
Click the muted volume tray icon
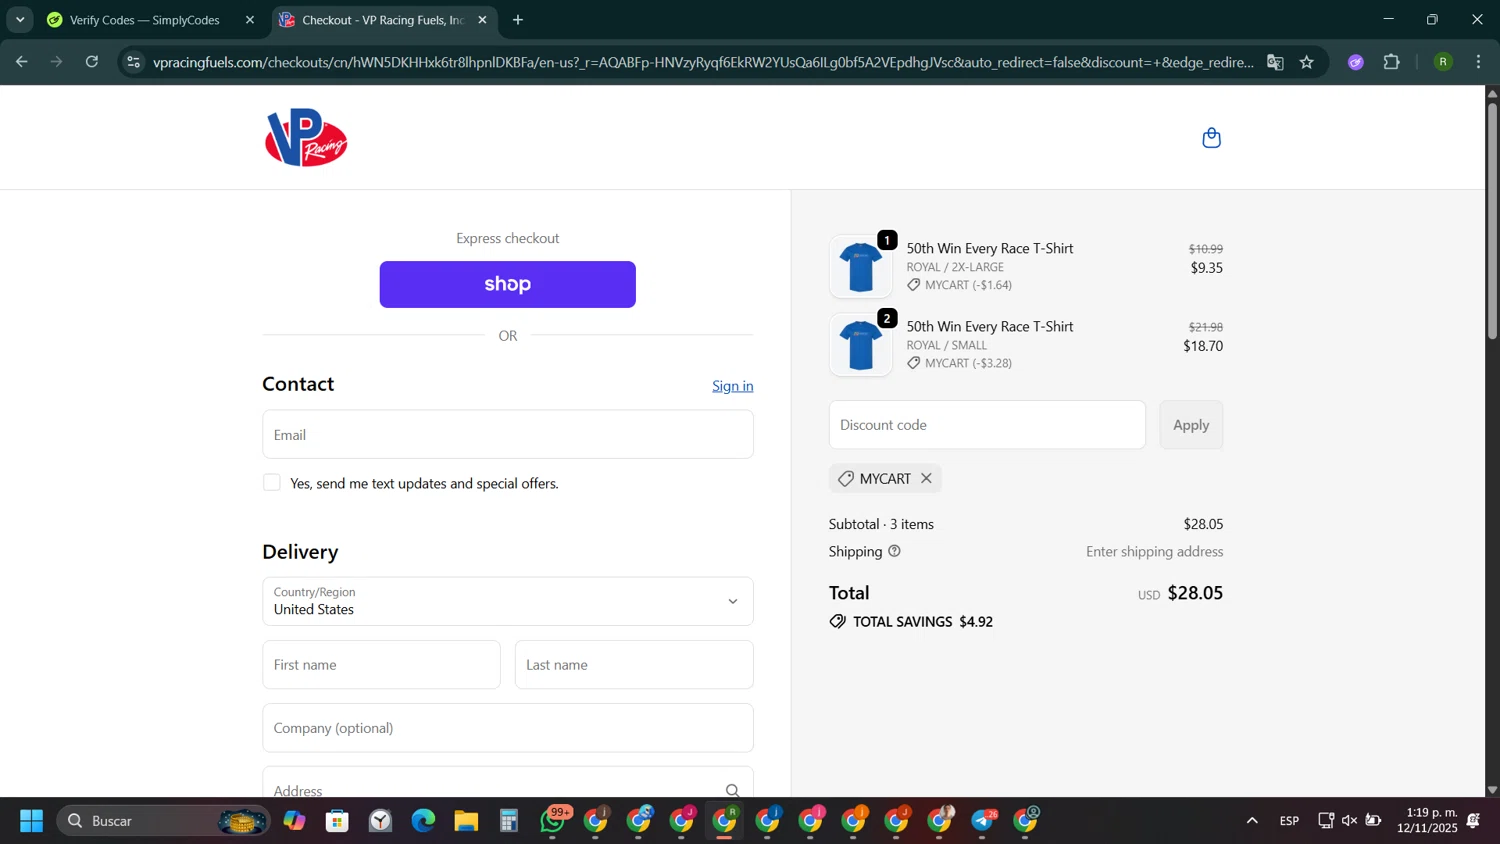[1349, 821]
